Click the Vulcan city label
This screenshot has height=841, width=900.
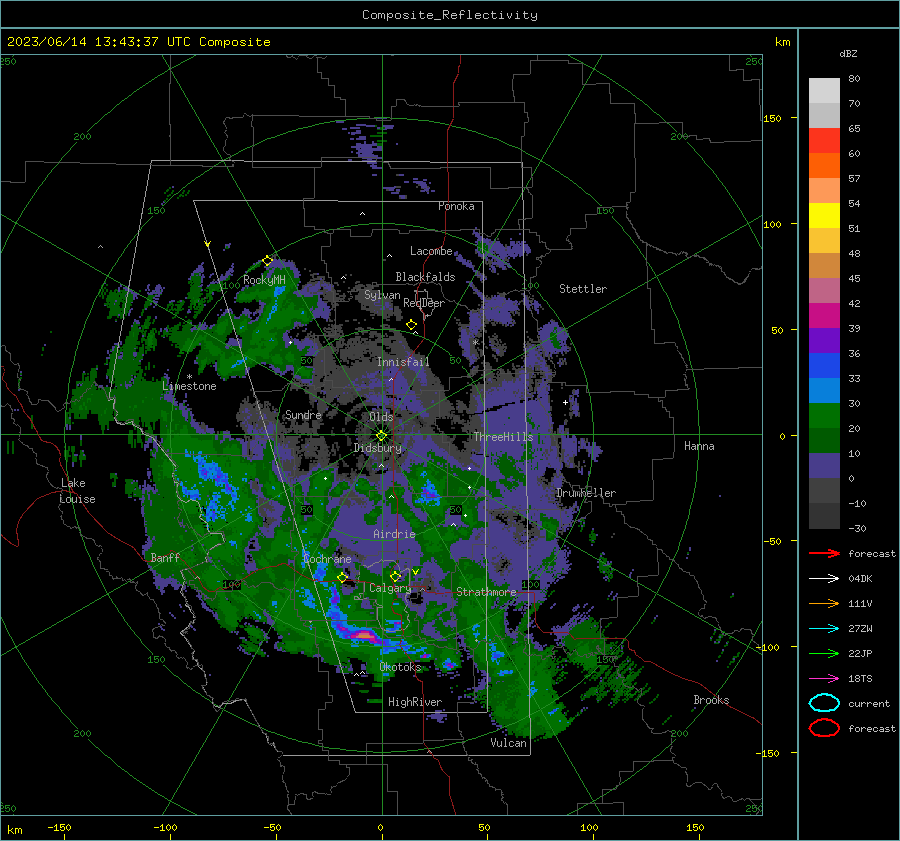[509, 743]
